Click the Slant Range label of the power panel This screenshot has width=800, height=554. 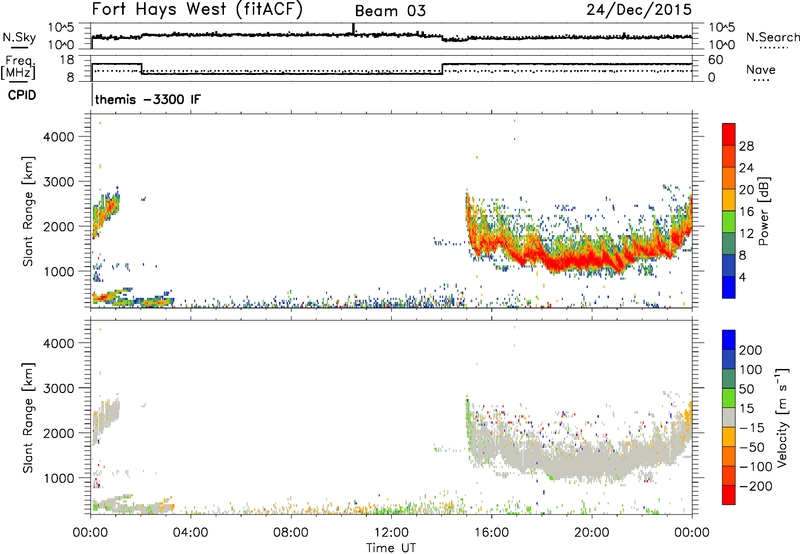(x=28, y=211)
